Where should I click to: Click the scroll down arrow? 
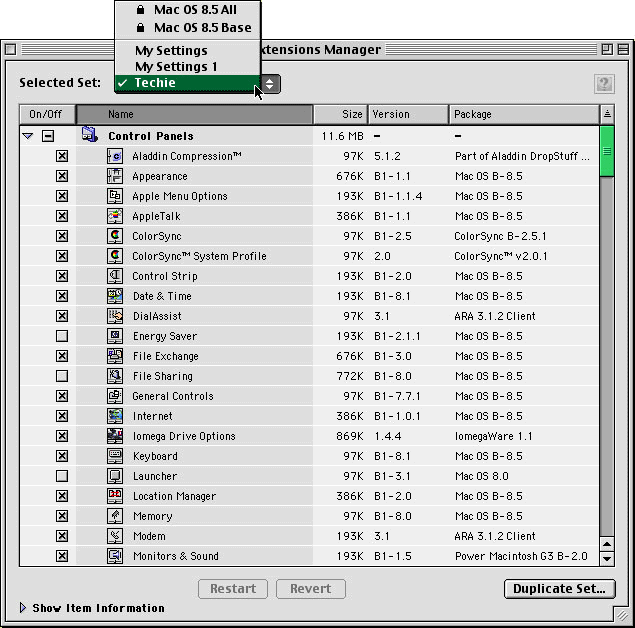(x=607, y=558)
